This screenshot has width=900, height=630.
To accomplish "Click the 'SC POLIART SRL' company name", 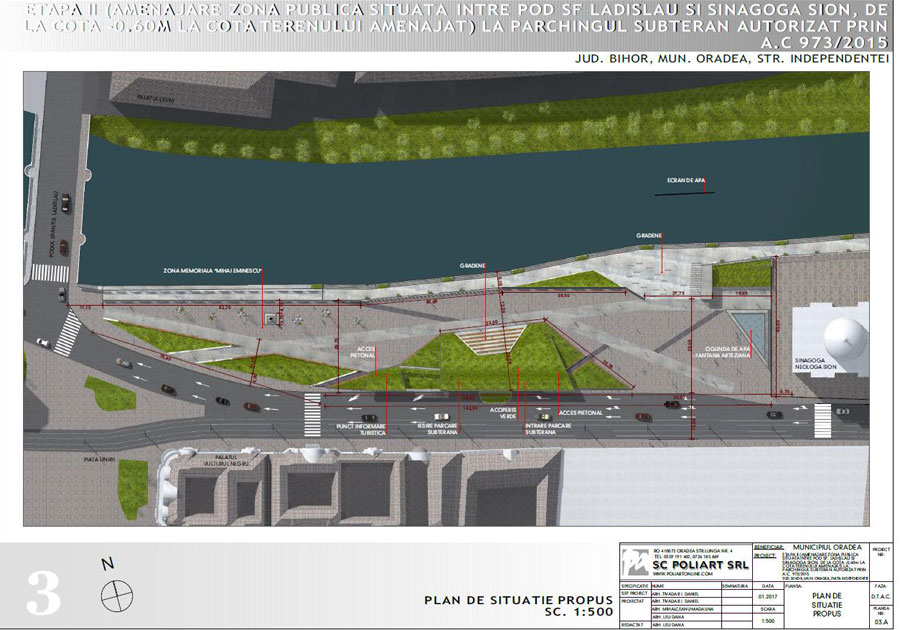I will pyautogui.click(x=700, y=565).
